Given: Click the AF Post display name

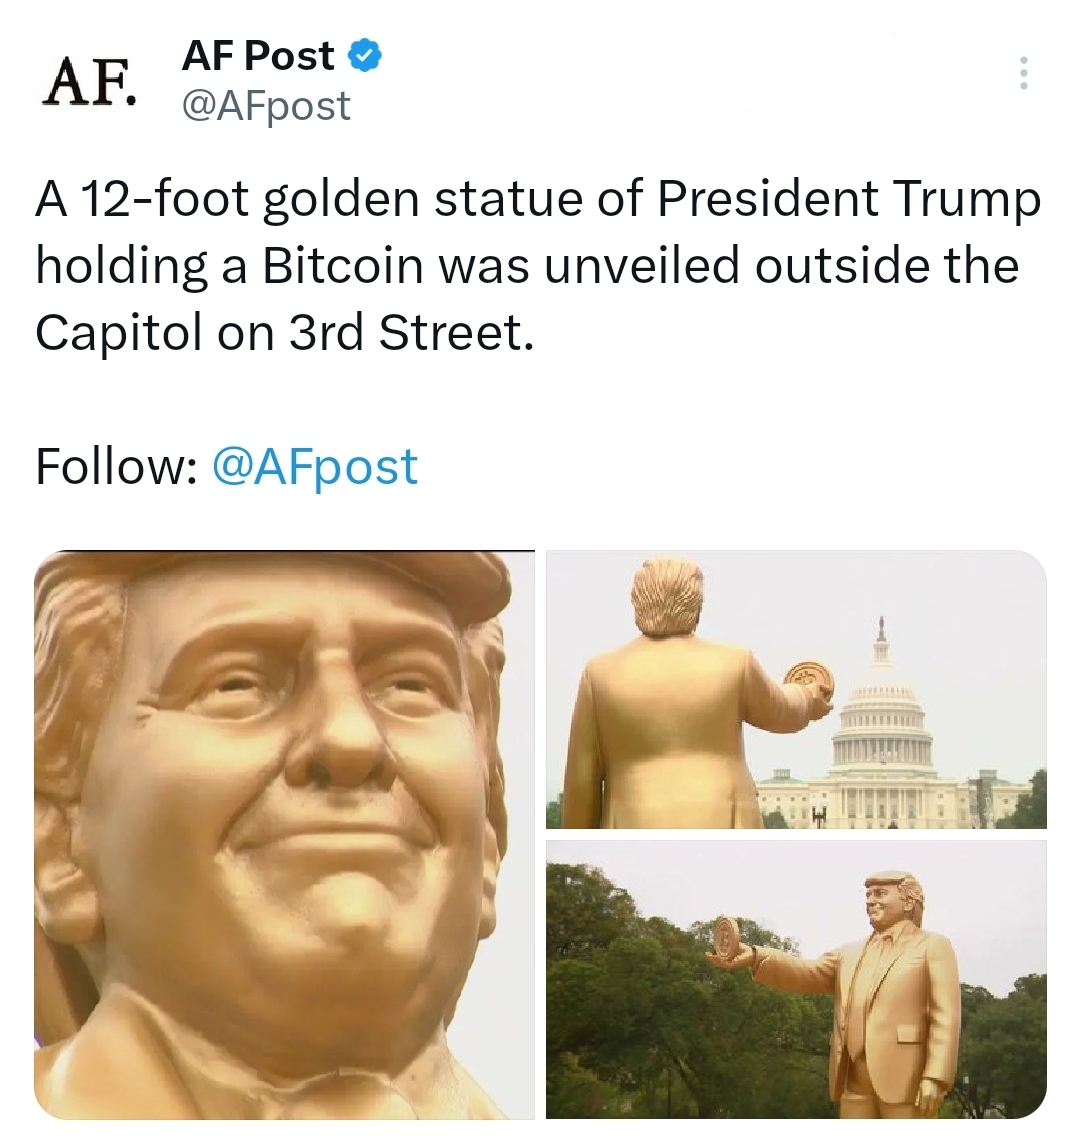Looking at the screenshot, I should click(x=258, y=56).
